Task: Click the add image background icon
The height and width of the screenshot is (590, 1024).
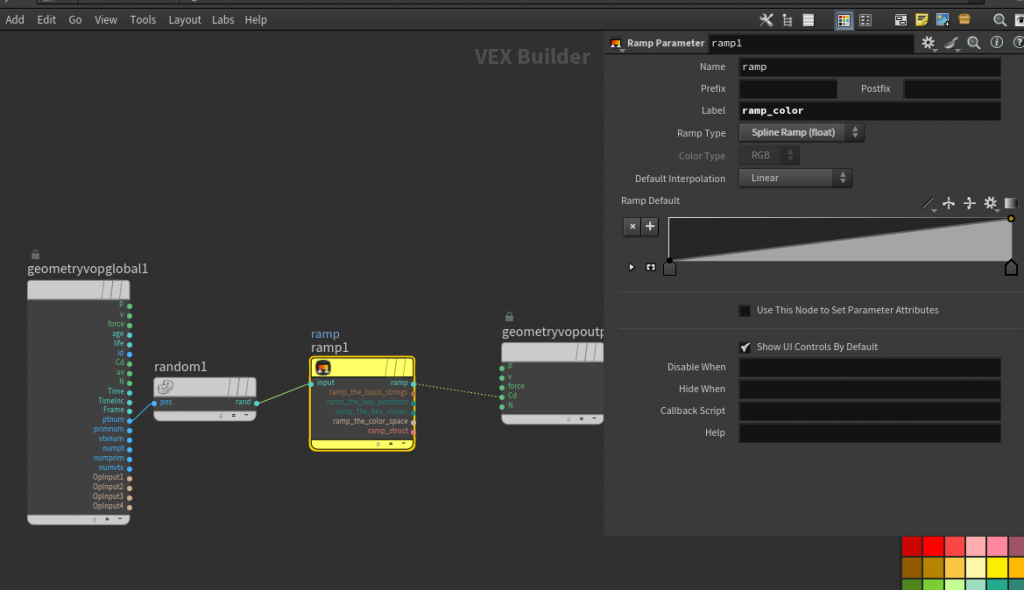Action: pyautogui.click(x=942, y=20)
